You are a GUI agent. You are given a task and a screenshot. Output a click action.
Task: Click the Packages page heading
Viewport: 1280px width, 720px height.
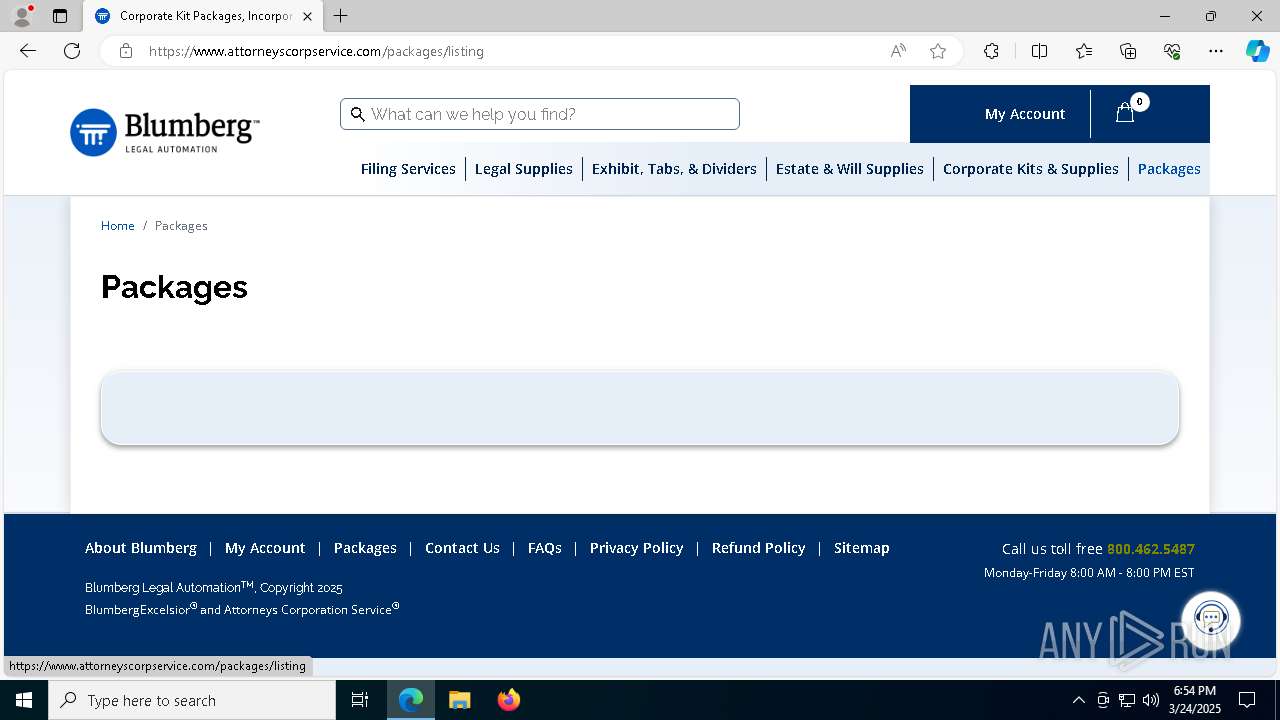tap(174, 287)
